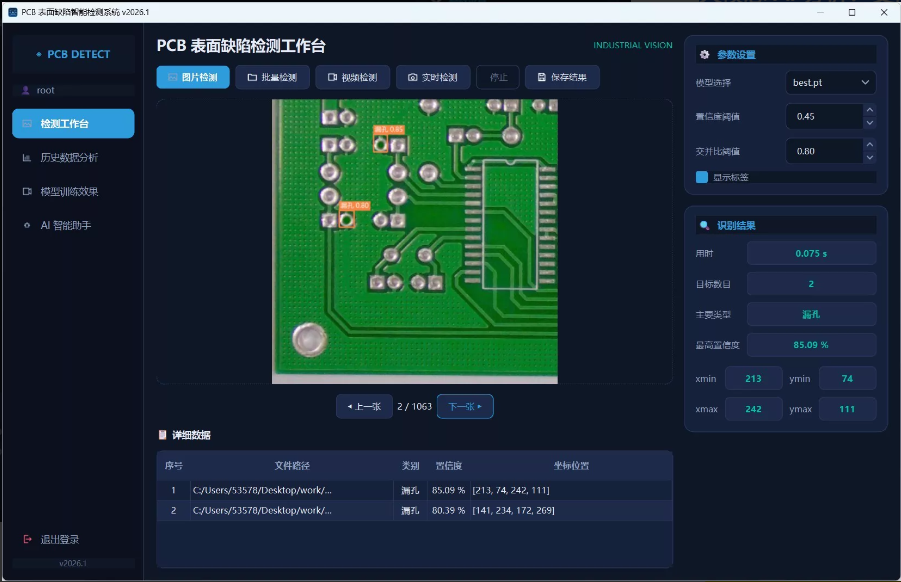Click the 0.85 detection box on PCB image

(x=380, y=144)
